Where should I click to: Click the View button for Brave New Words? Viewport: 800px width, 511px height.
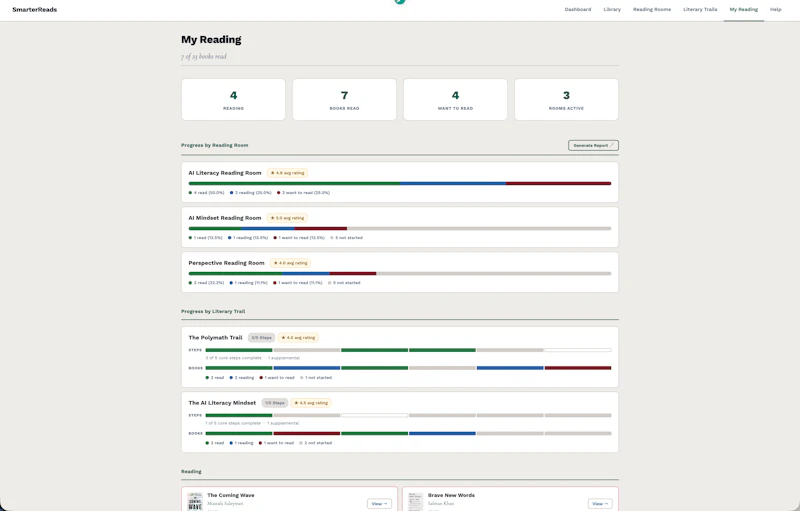point(600,503)
